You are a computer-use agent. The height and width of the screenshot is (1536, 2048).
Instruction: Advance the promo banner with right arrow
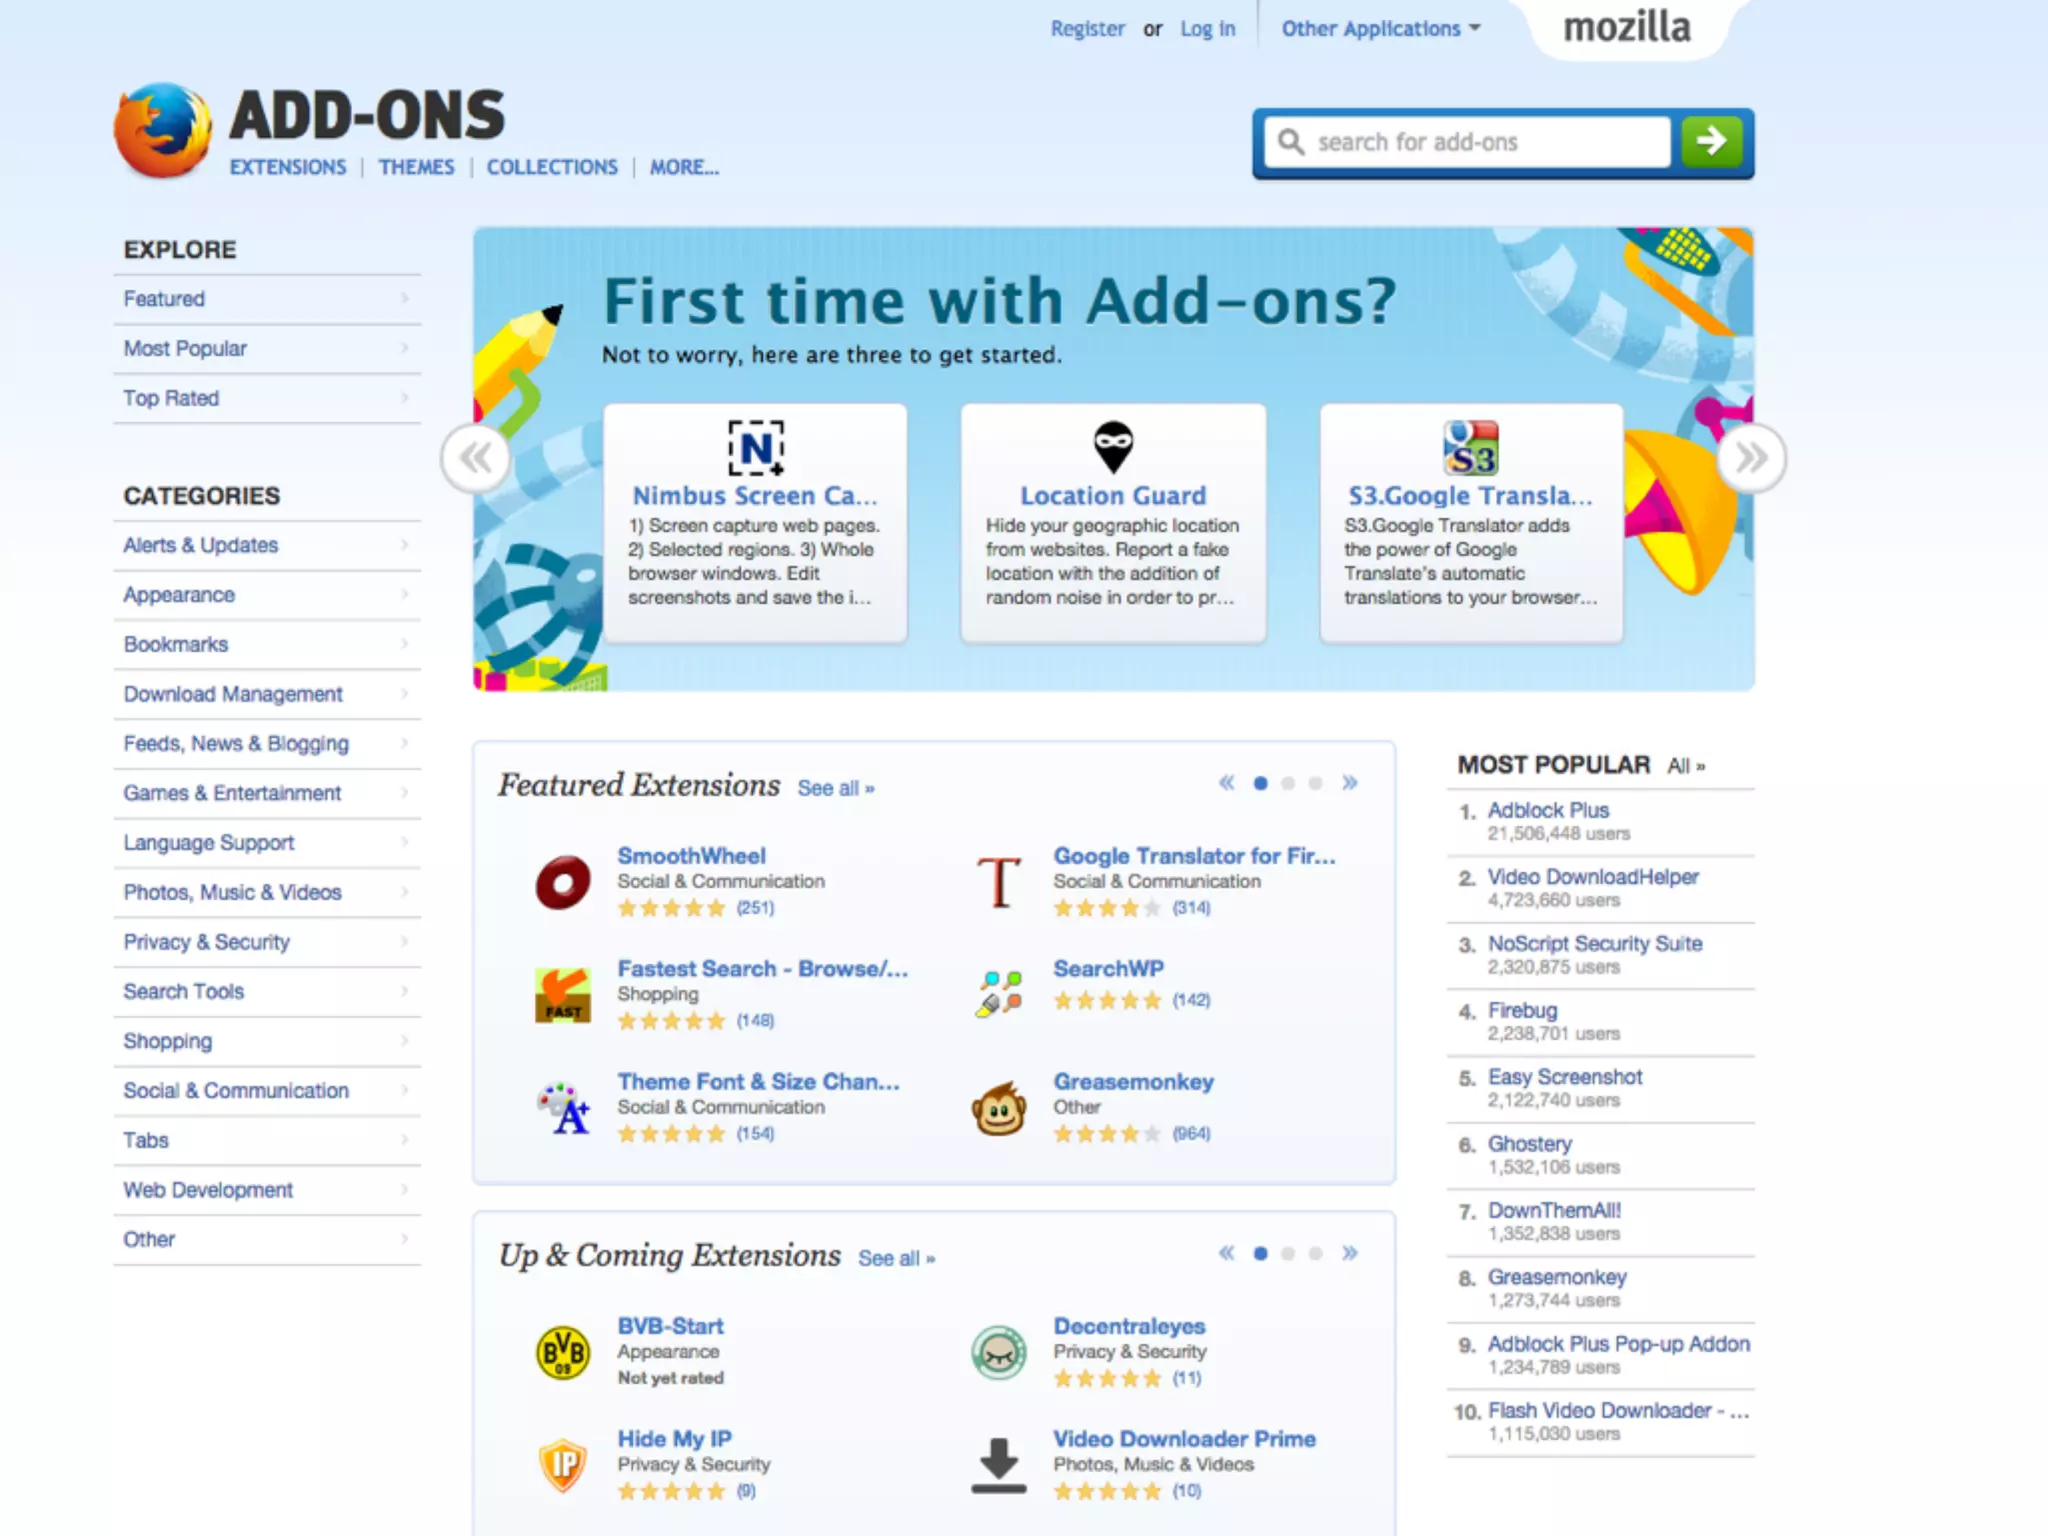[1750, 458]
